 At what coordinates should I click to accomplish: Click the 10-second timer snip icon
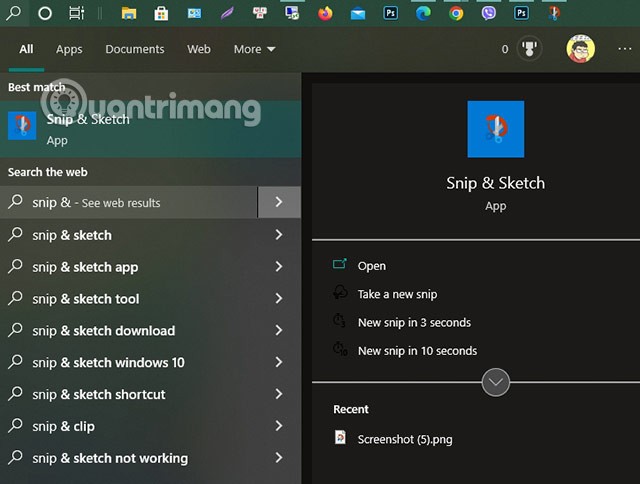pyautogui.click(x=340, y=349)
